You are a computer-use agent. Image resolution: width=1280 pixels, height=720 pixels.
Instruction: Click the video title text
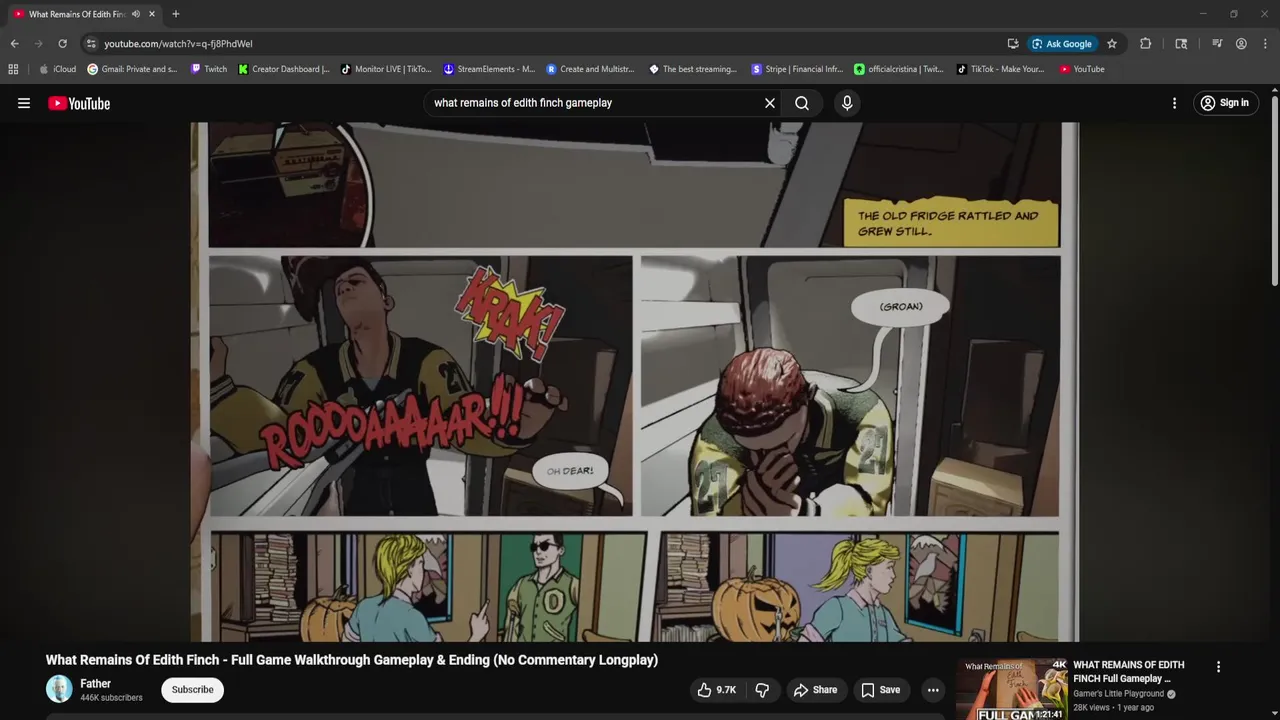pyautogui.click(x=352, y=660)
